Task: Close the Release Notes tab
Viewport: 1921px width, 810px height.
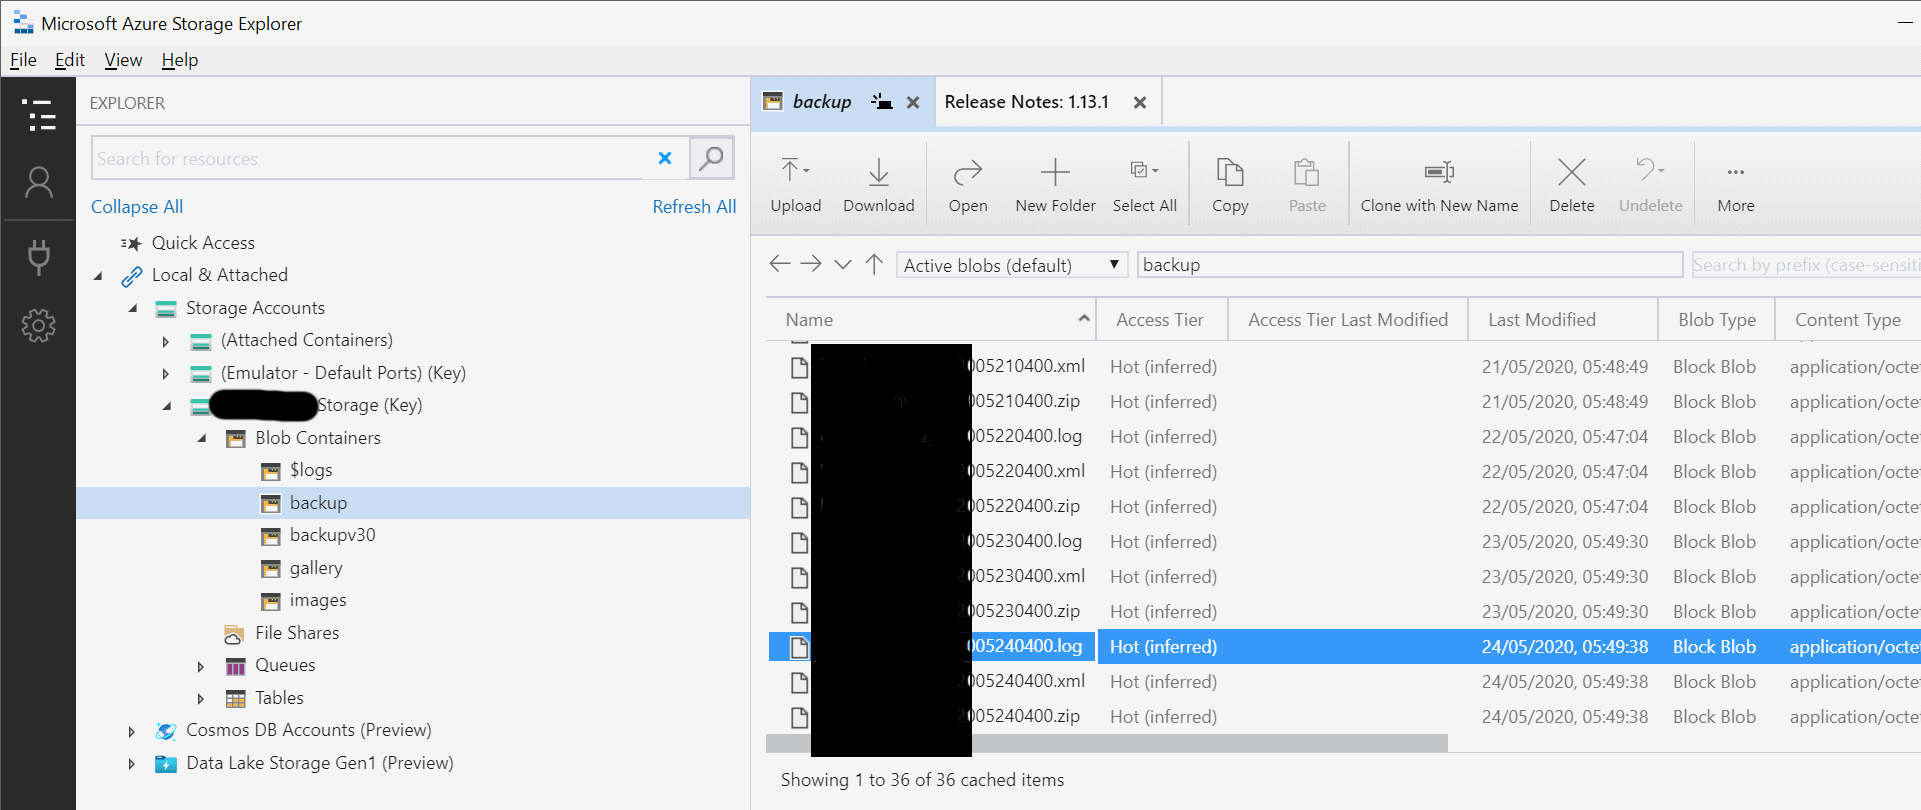Action: point(1139,102)
